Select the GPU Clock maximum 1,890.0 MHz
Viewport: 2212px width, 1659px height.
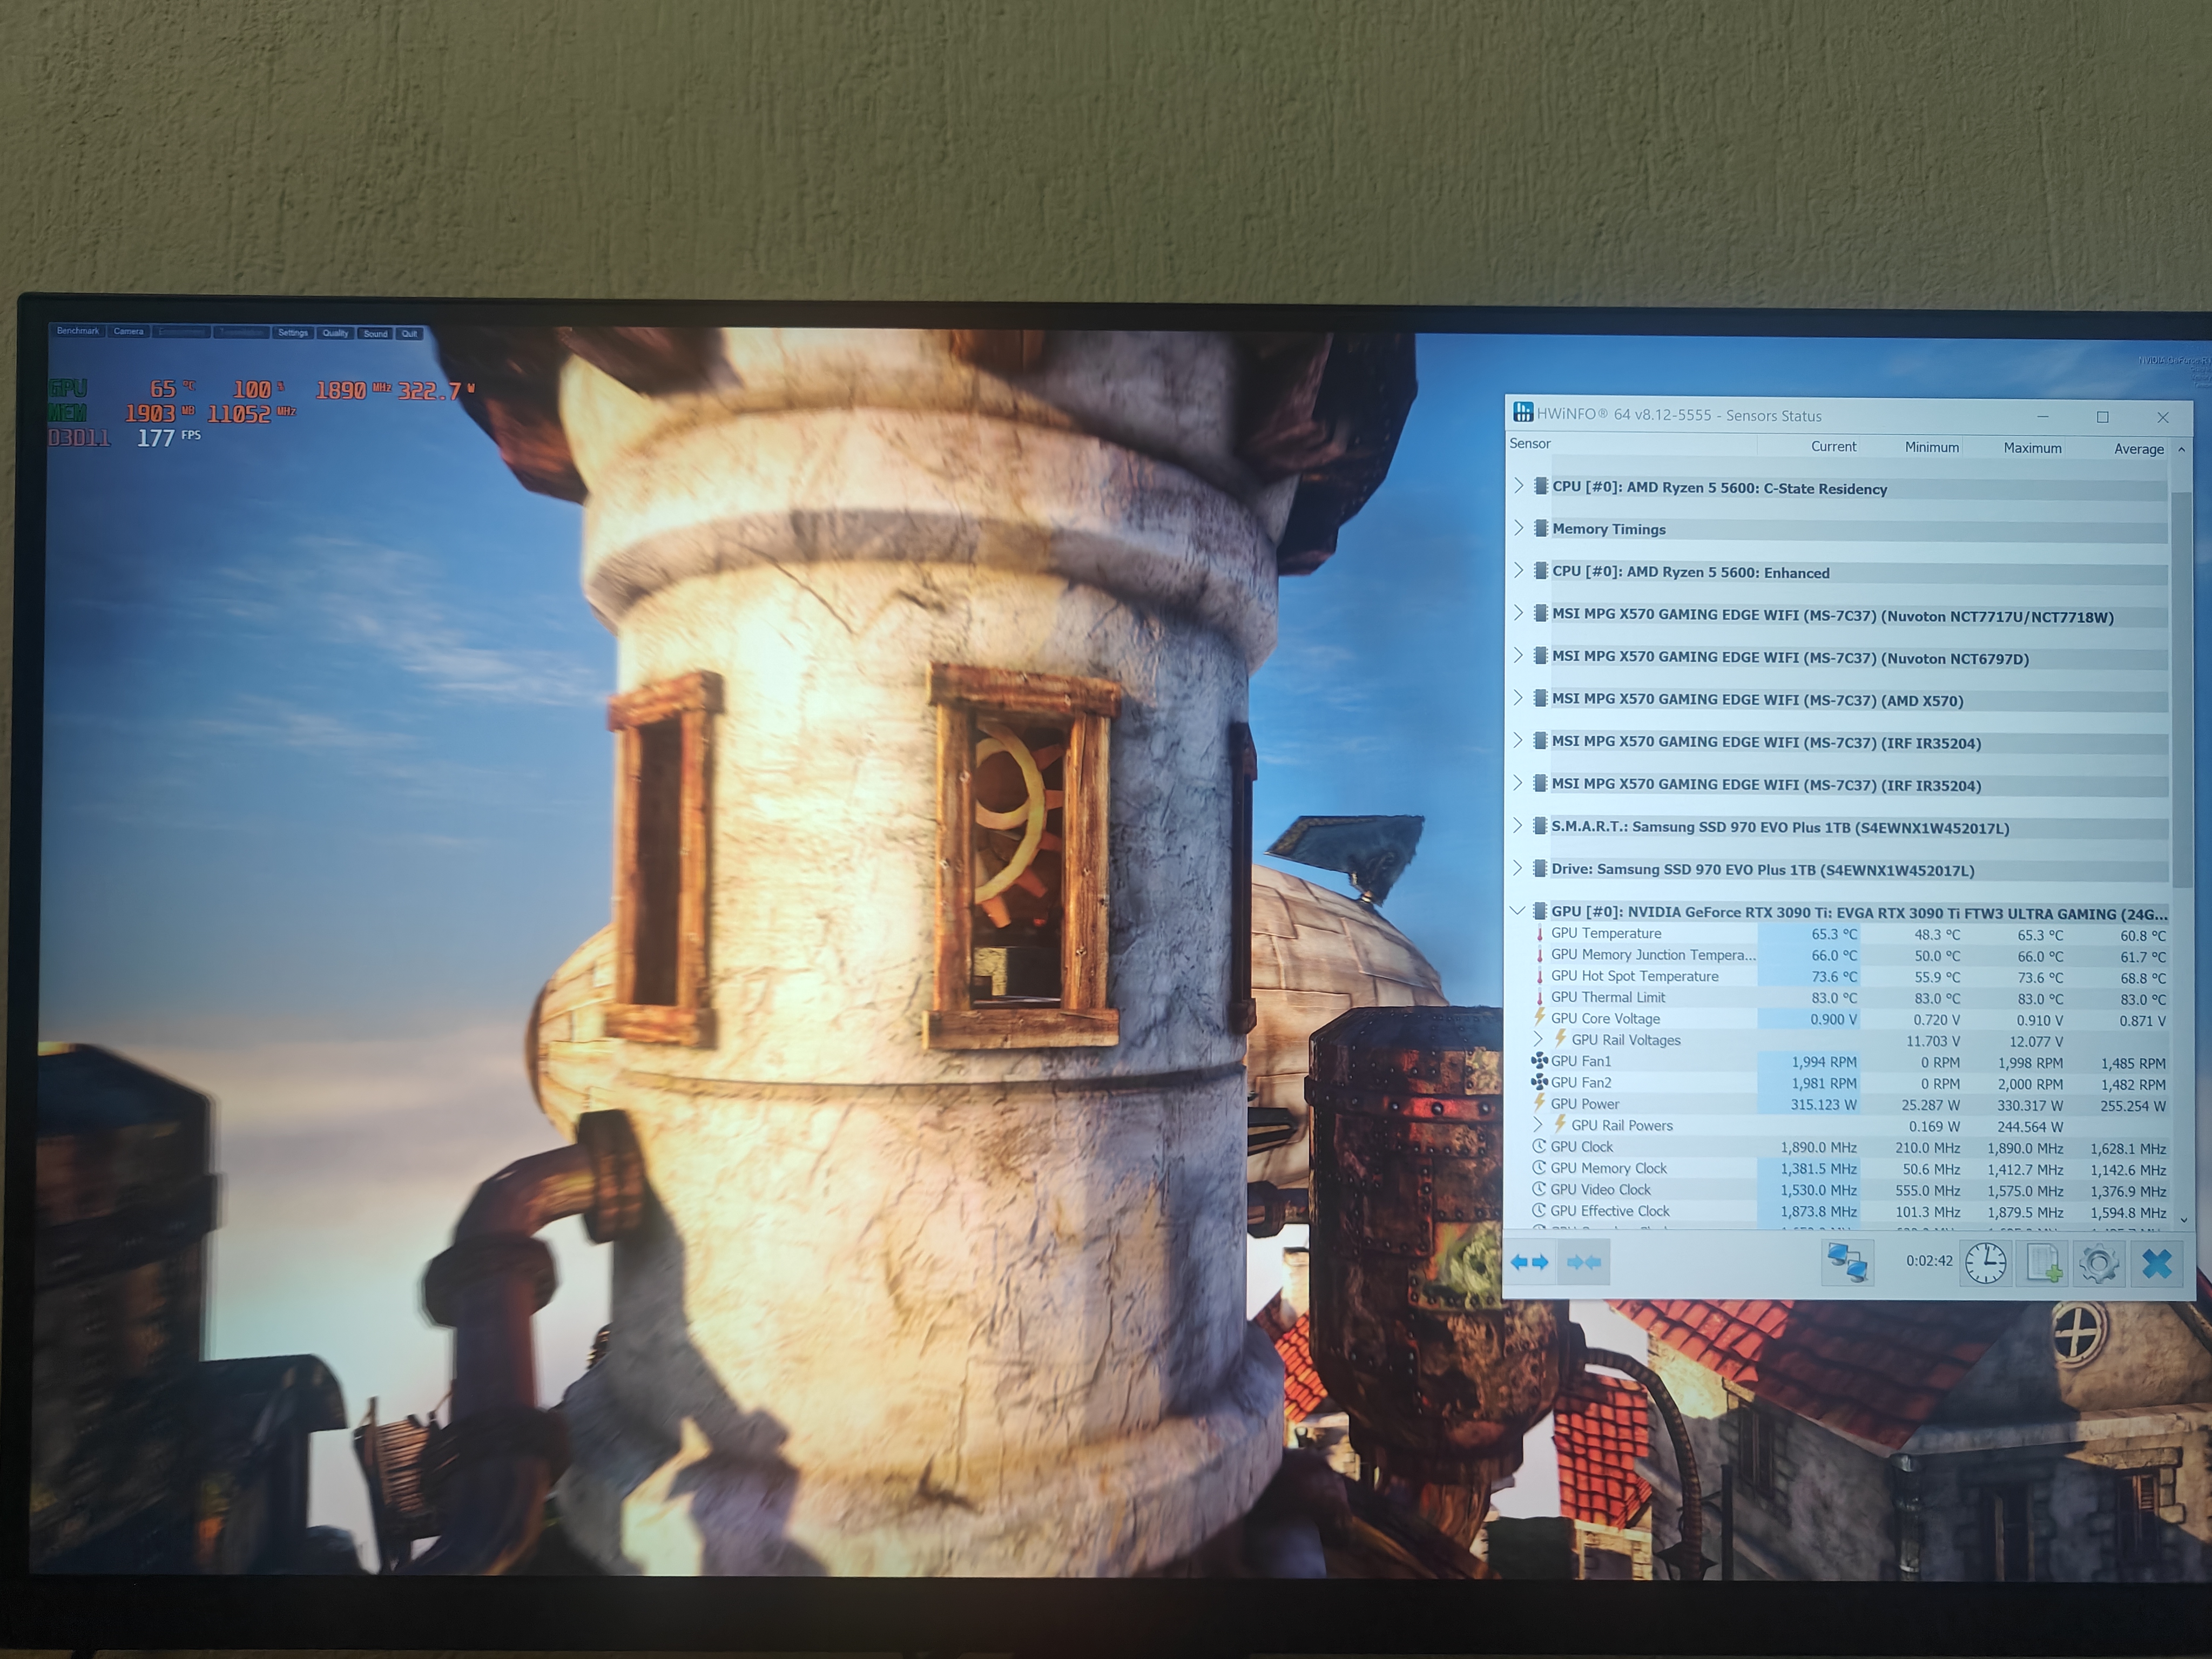2025,1148
